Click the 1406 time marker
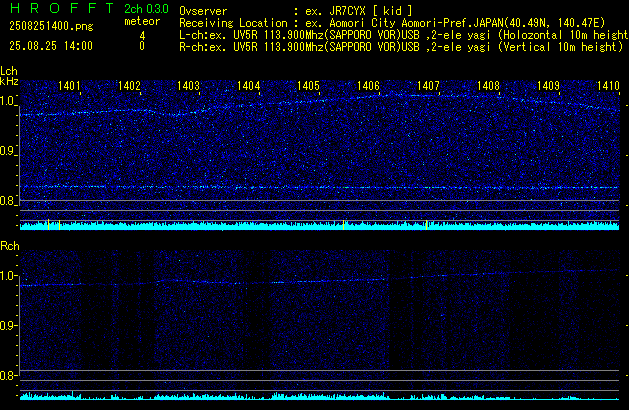The height and width of the screenshot is (410, 629). pyautogui.click(x=368, y=86)
